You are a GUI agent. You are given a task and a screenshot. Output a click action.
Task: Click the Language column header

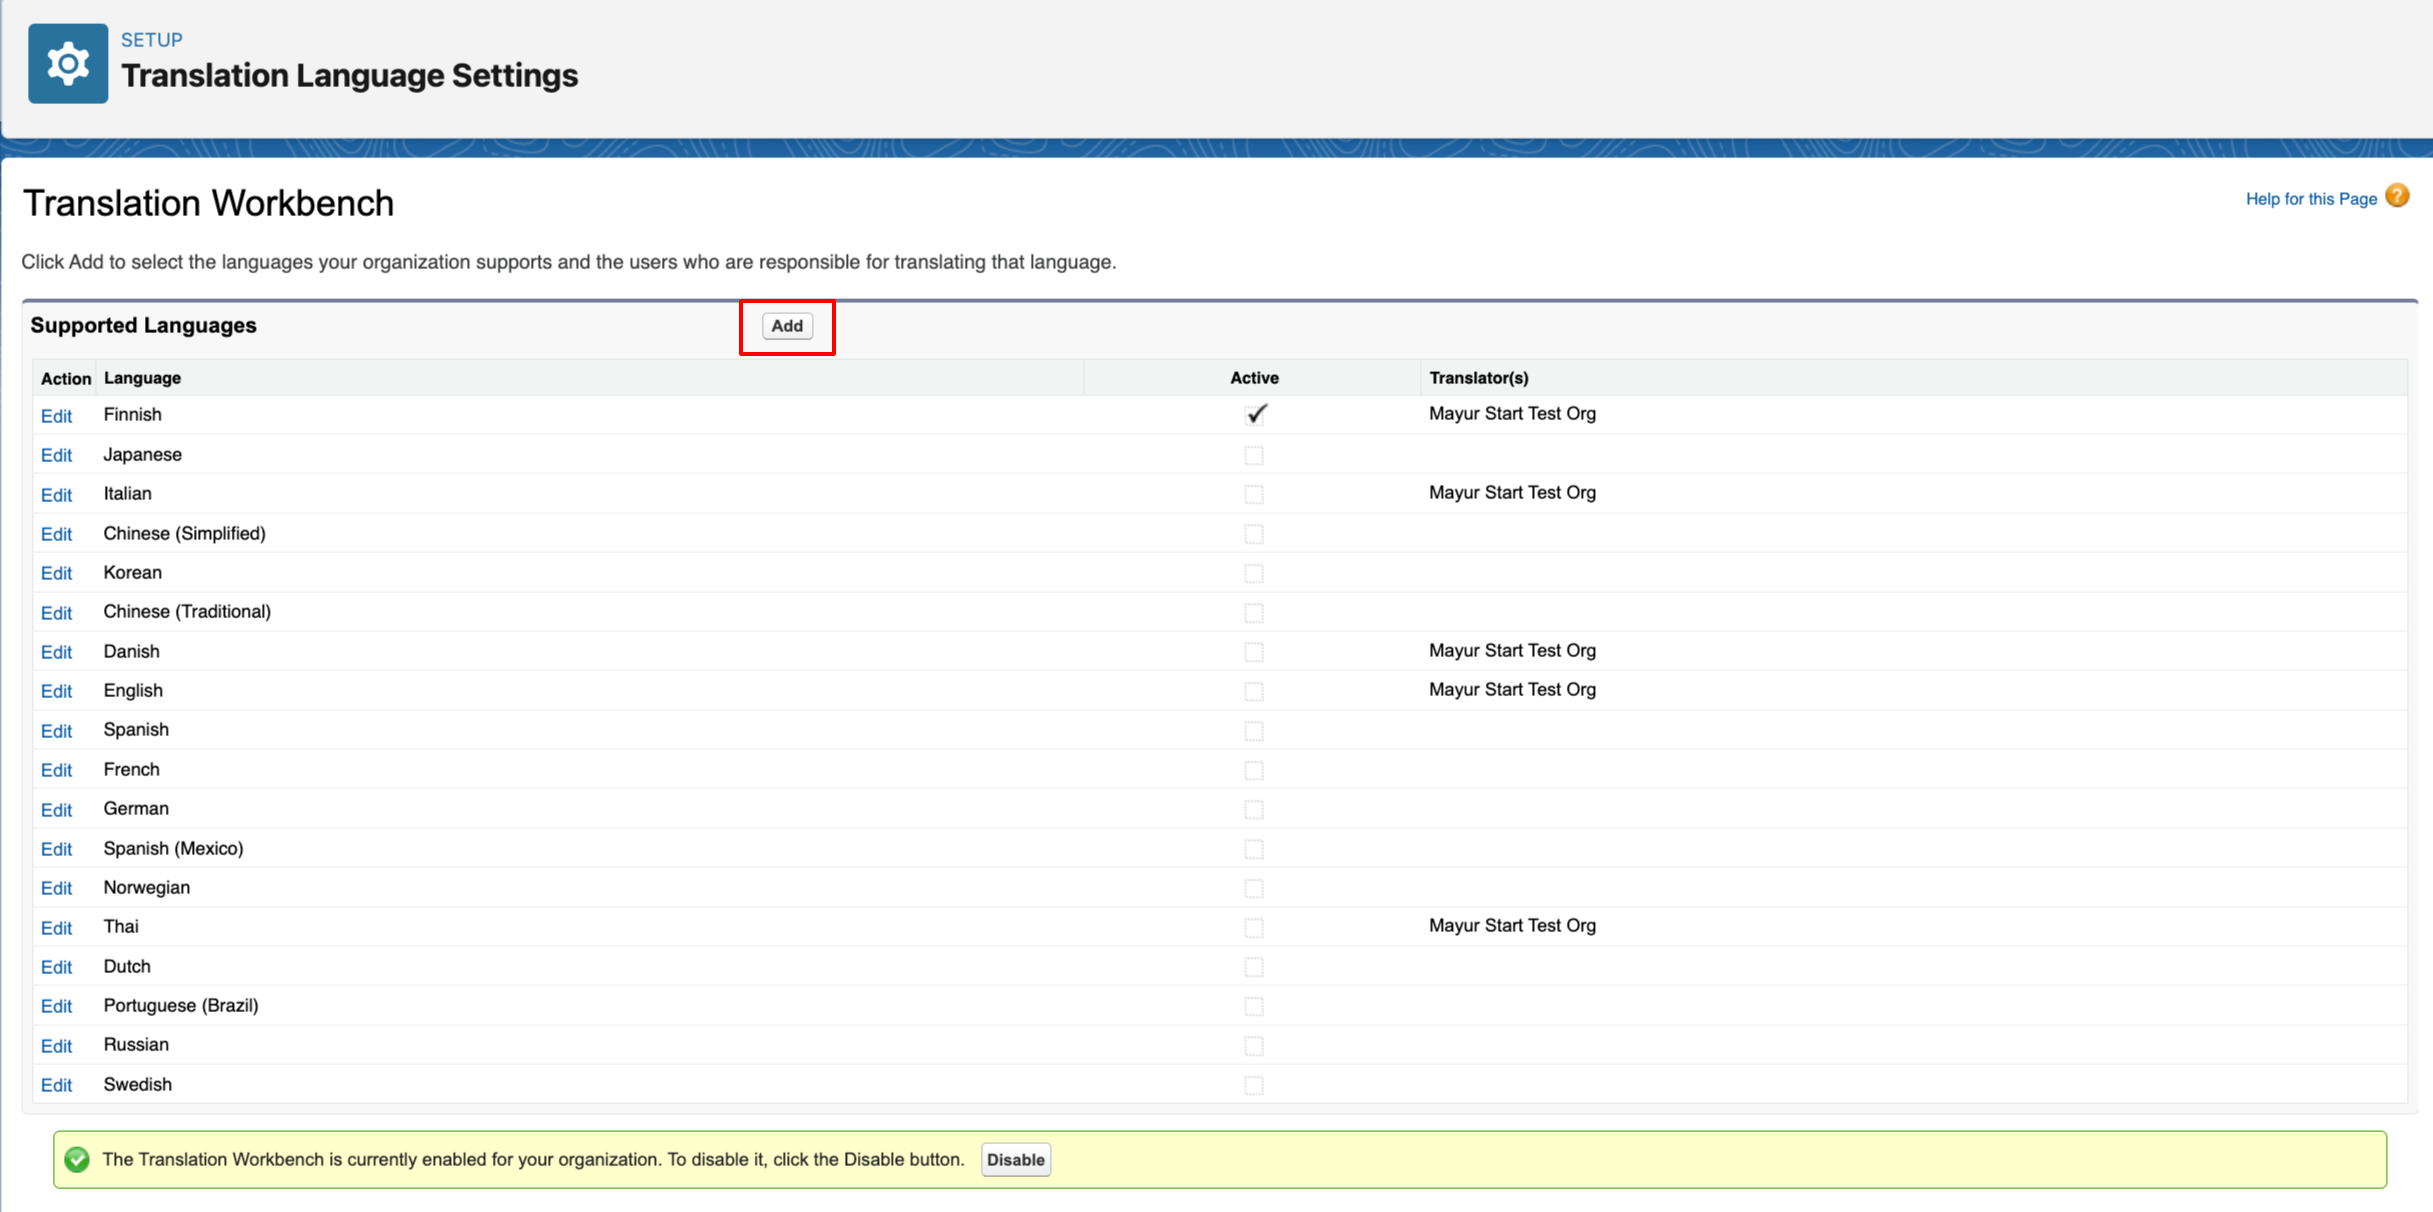point(142,378)
